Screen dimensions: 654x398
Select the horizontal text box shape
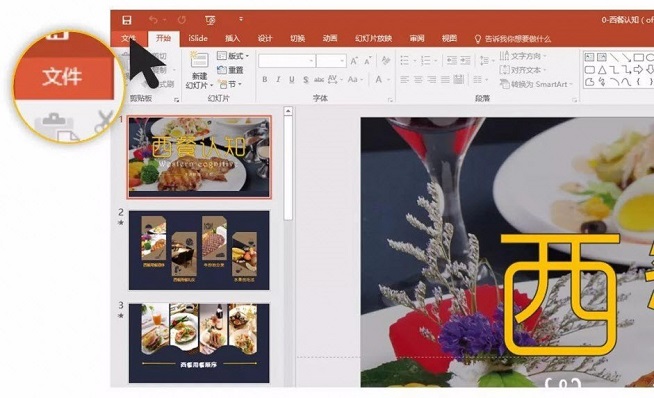[x=589, y=57]
